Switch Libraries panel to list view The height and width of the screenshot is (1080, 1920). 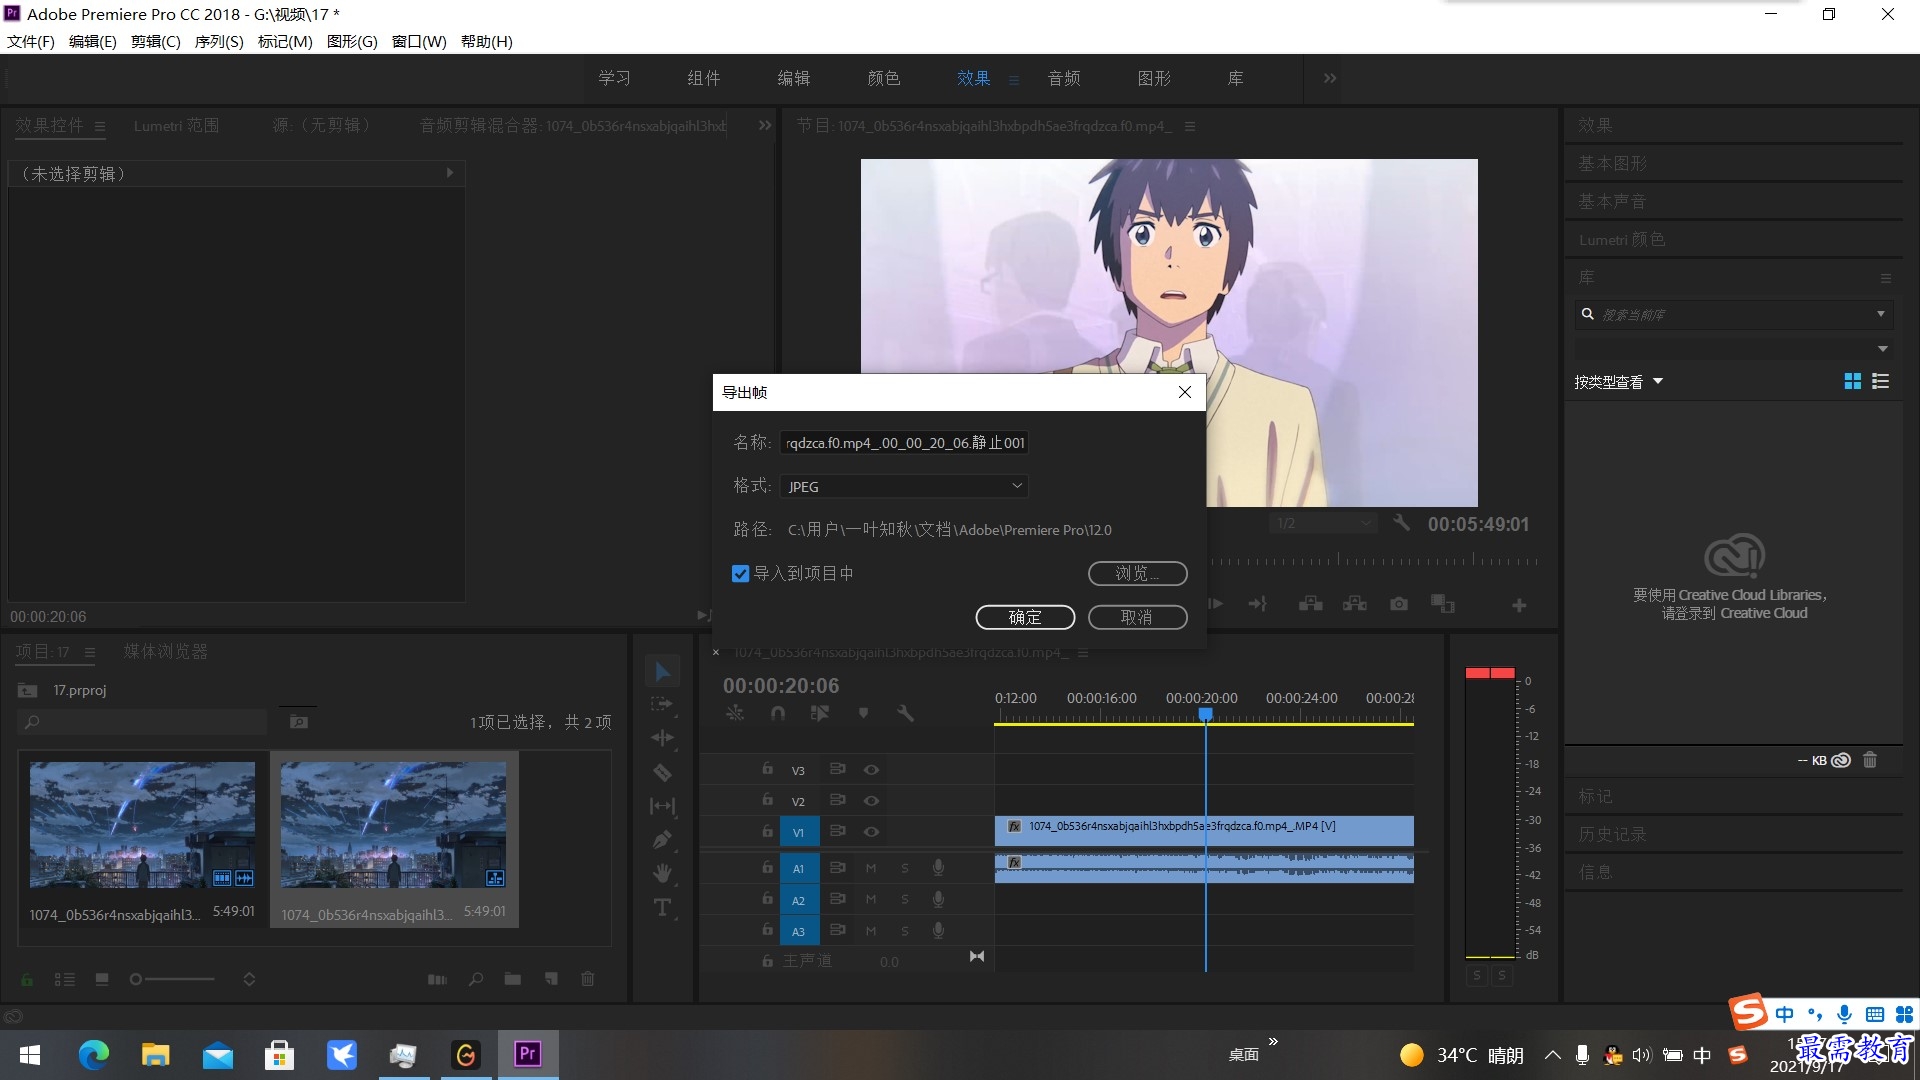(x=1880, y=381)
